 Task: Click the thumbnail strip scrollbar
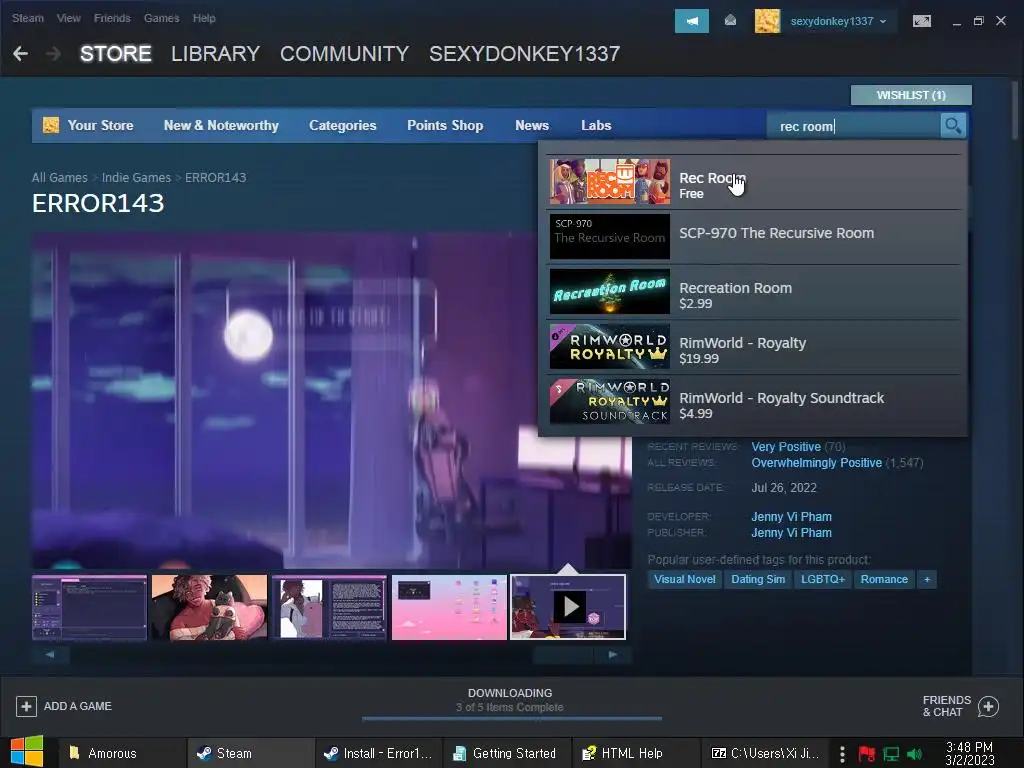click(332, 654)
